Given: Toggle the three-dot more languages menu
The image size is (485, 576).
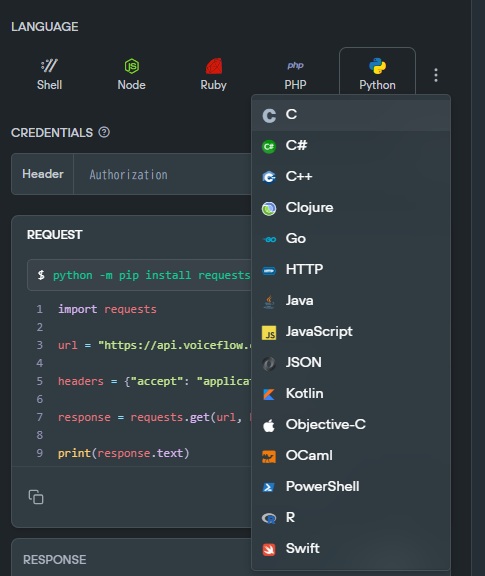Looking at the screenshot, I should [436, 75].
